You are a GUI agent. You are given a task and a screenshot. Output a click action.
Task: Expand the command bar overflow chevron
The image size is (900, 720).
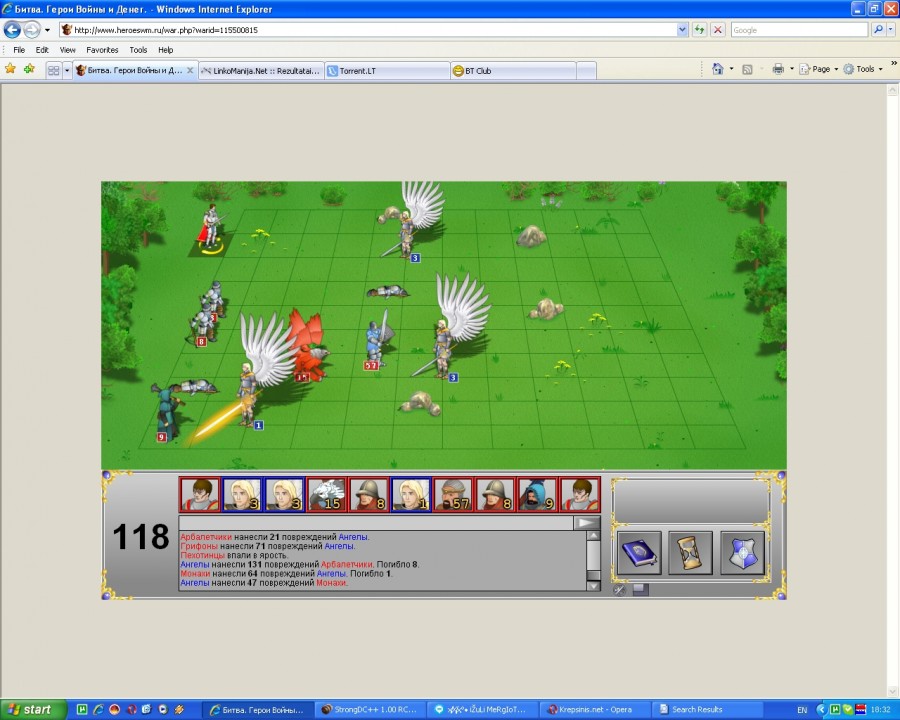tap(894, 63)
